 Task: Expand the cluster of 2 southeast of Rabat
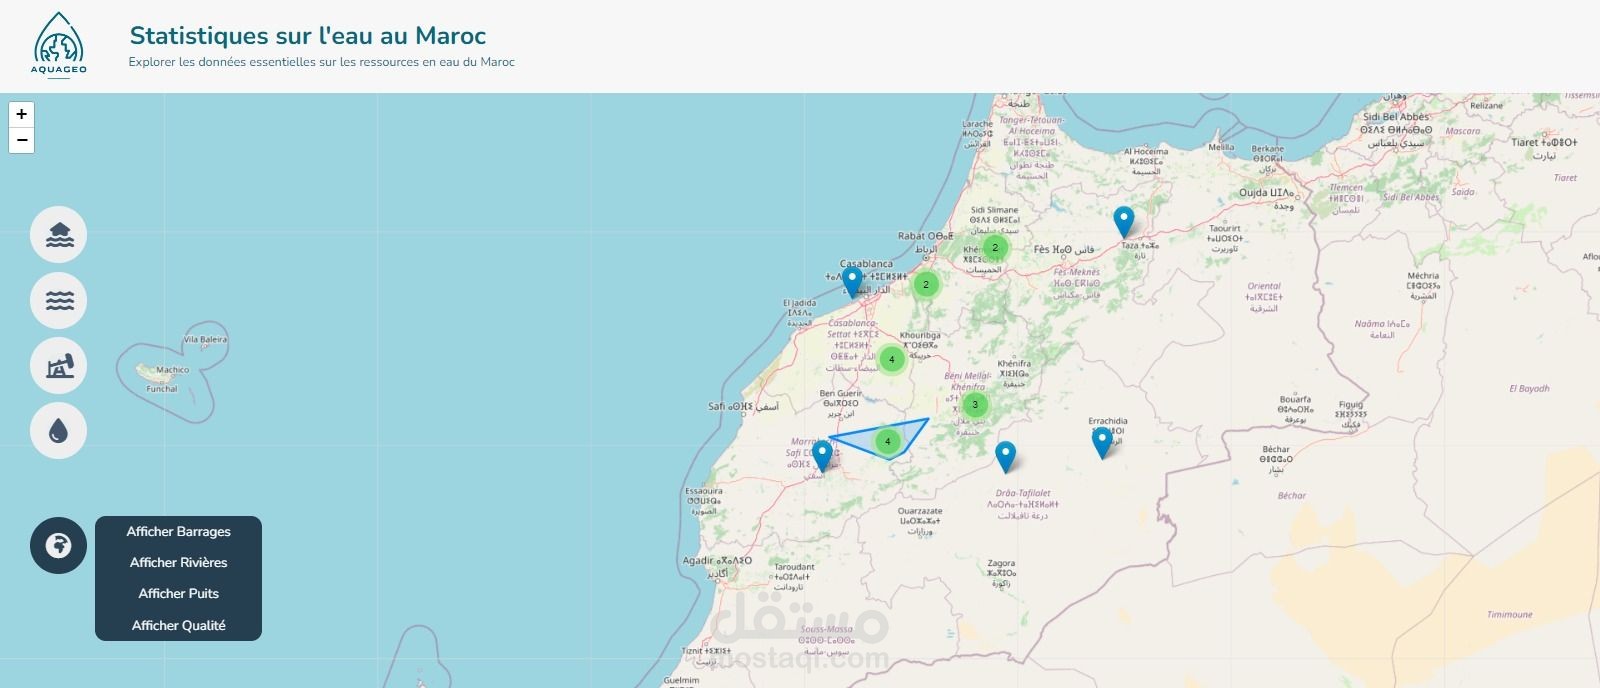(926, 284)
